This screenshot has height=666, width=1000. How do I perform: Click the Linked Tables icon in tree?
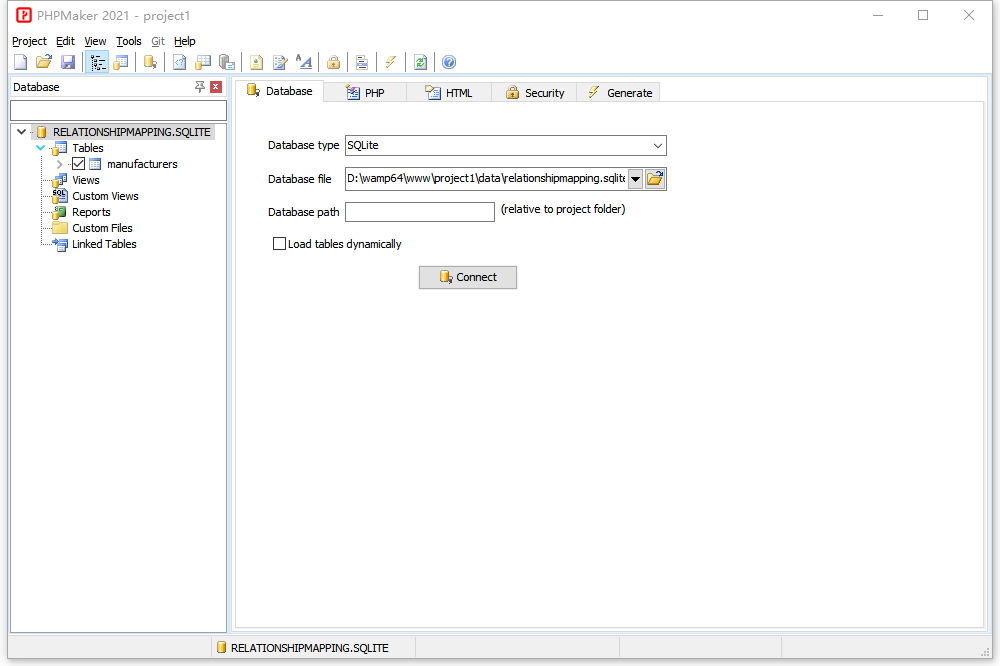[x=59, y=244]
